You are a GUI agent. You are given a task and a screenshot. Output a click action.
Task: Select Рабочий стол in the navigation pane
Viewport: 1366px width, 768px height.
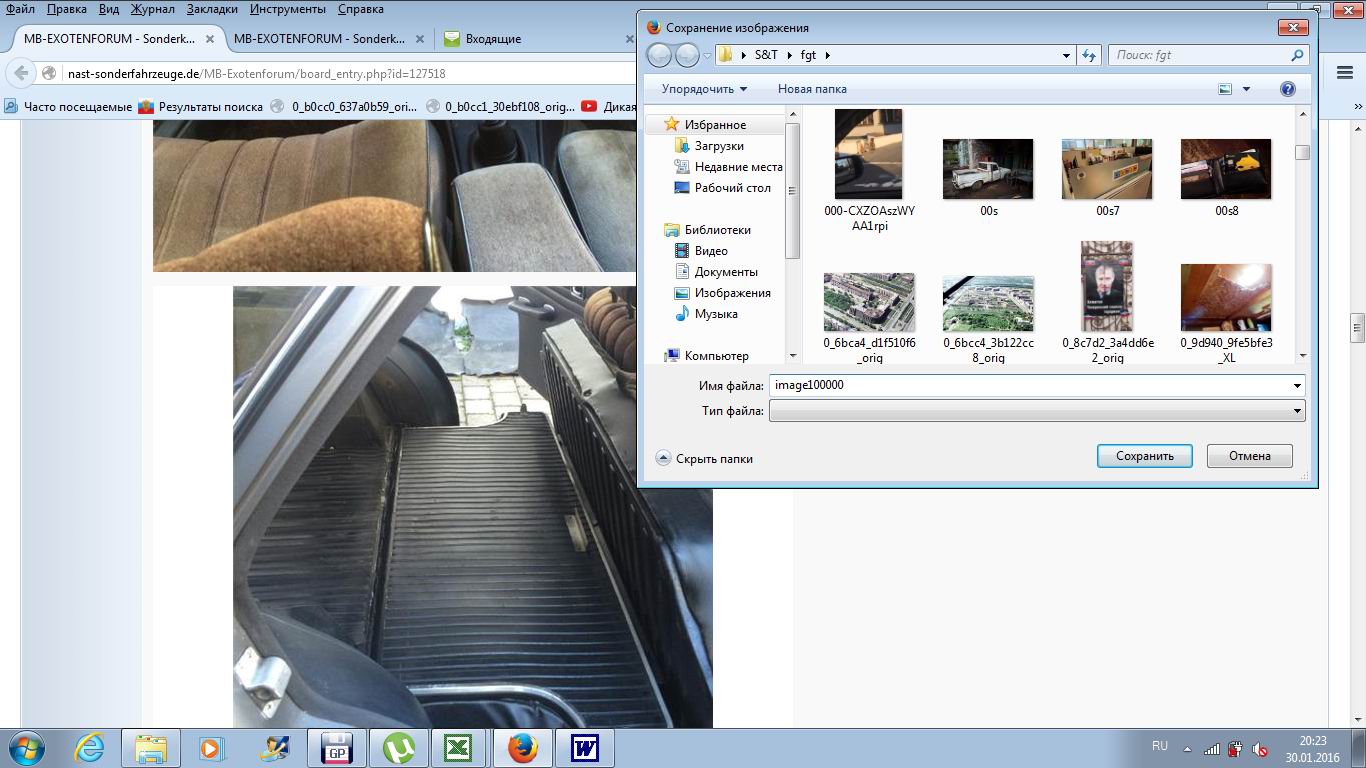point(732,188)
